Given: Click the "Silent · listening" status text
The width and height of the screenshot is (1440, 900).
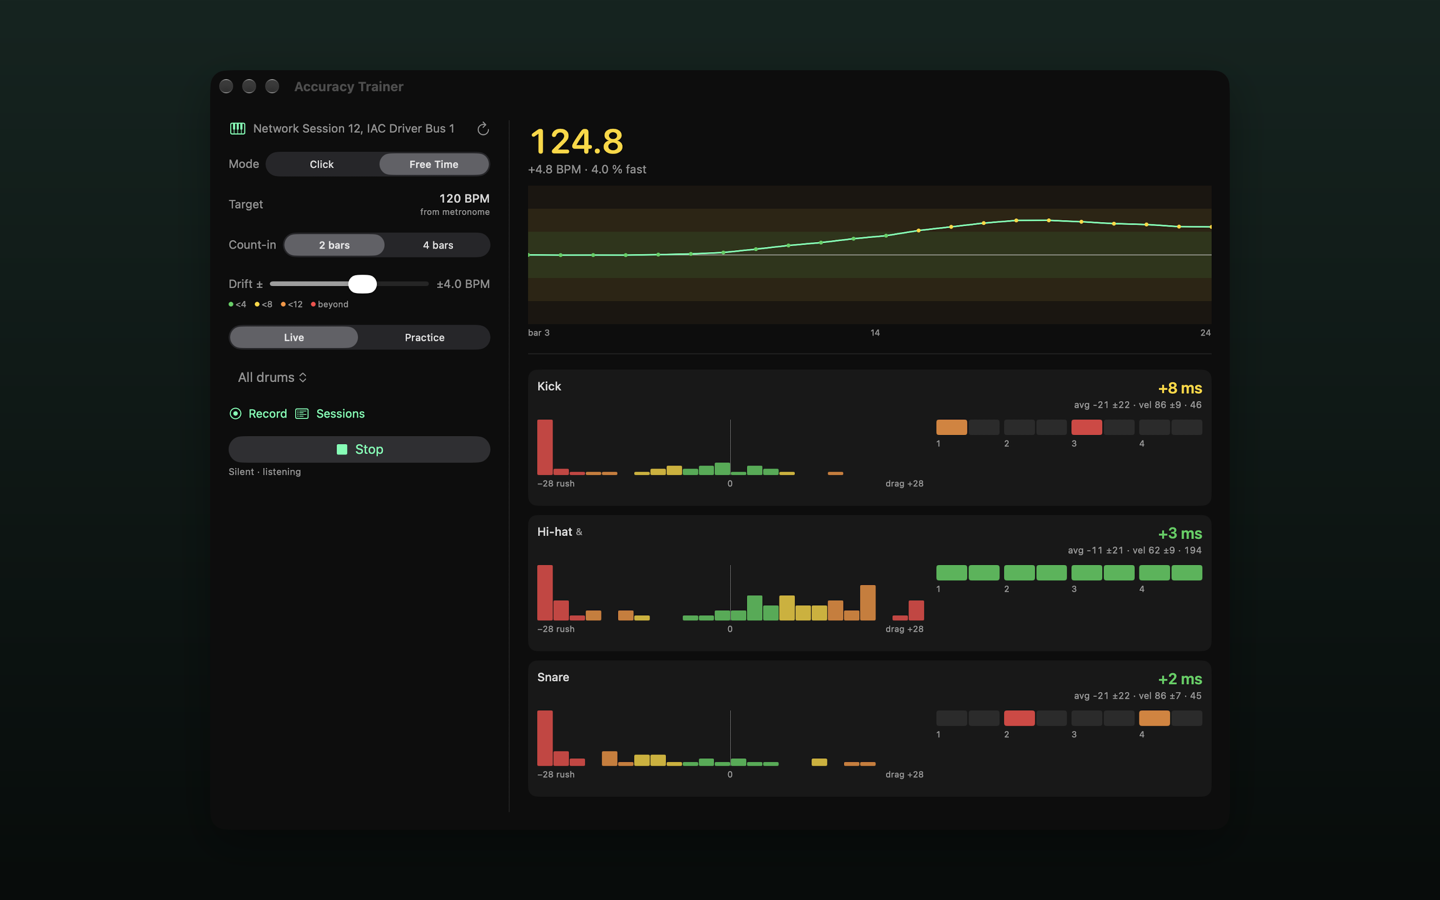Looking at the screenshot, I should pyautogui.click(x=265, y=472).
